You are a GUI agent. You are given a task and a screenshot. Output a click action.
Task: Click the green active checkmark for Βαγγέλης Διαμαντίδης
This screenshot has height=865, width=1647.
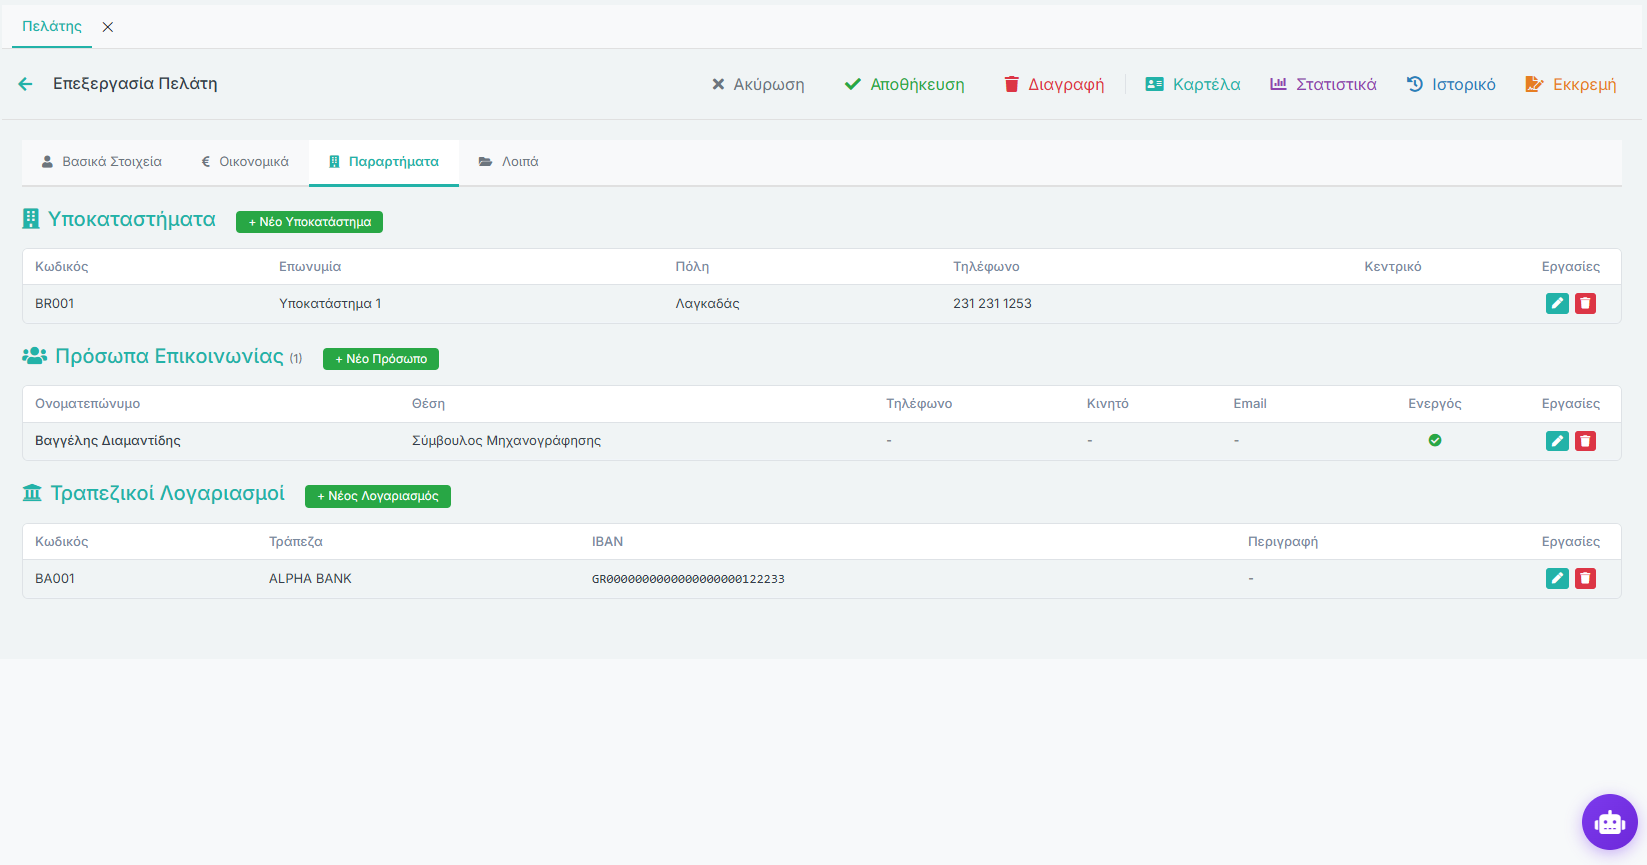(x=1435, y=440)
